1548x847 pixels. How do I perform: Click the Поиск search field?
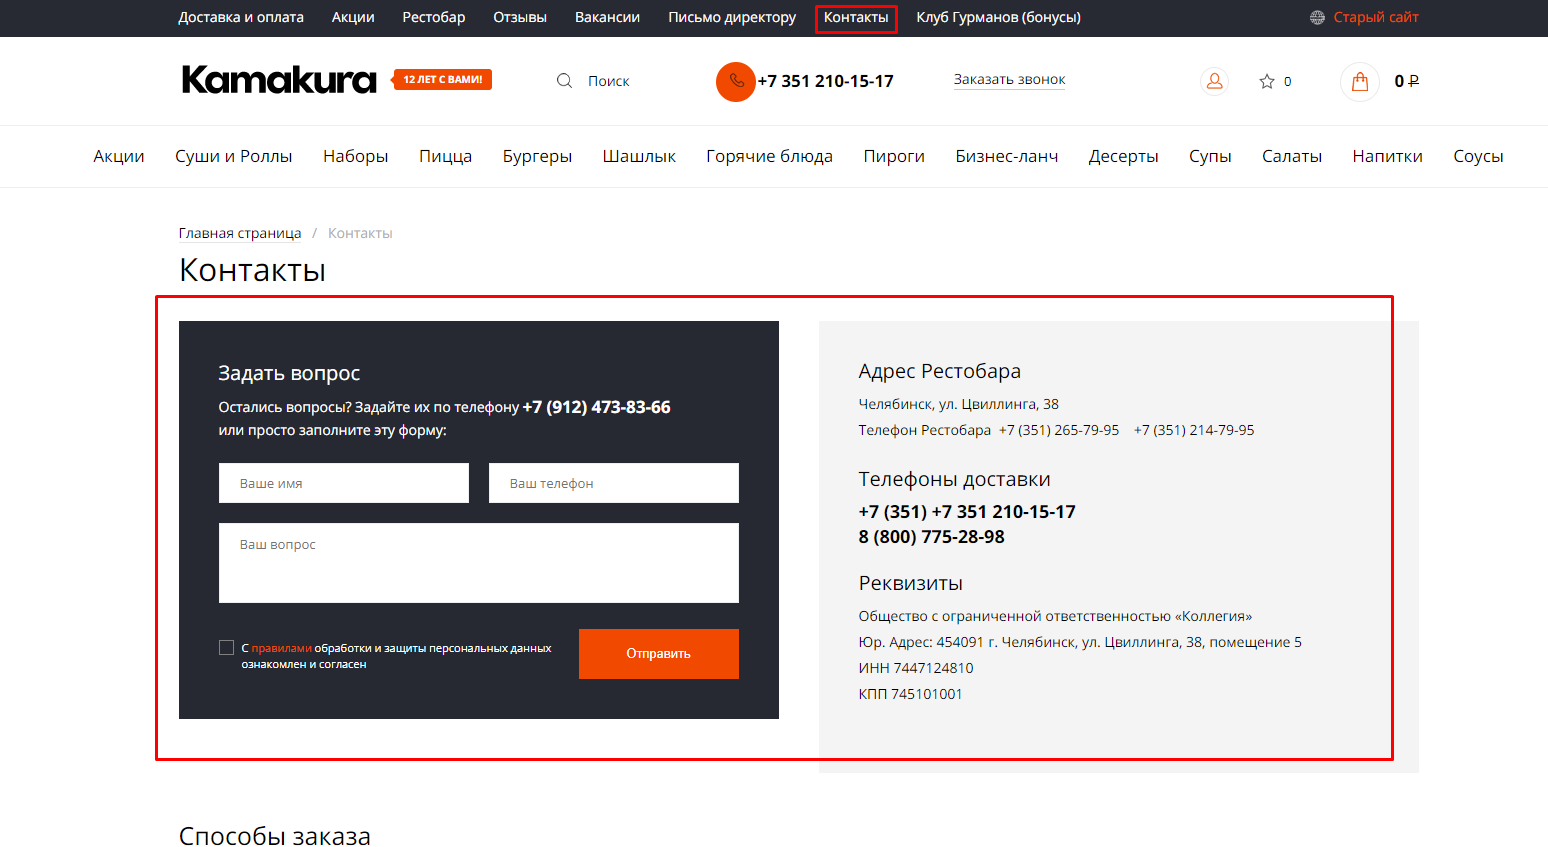[608, 81]
